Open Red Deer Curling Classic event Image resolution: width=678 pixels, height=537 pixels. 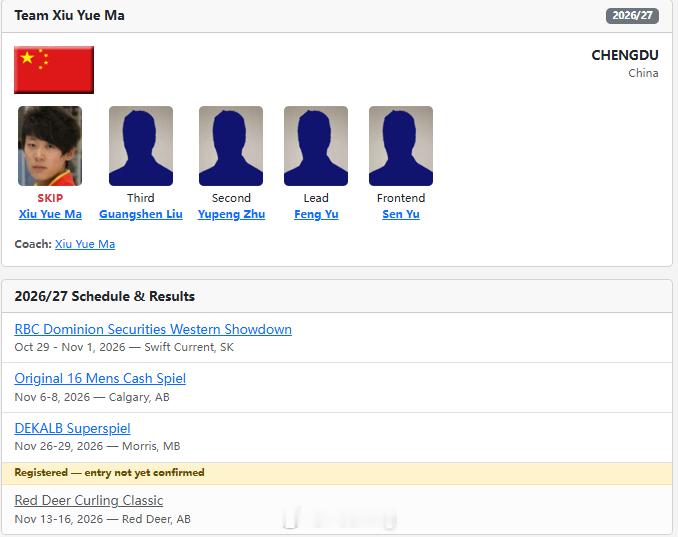[89, 500]
